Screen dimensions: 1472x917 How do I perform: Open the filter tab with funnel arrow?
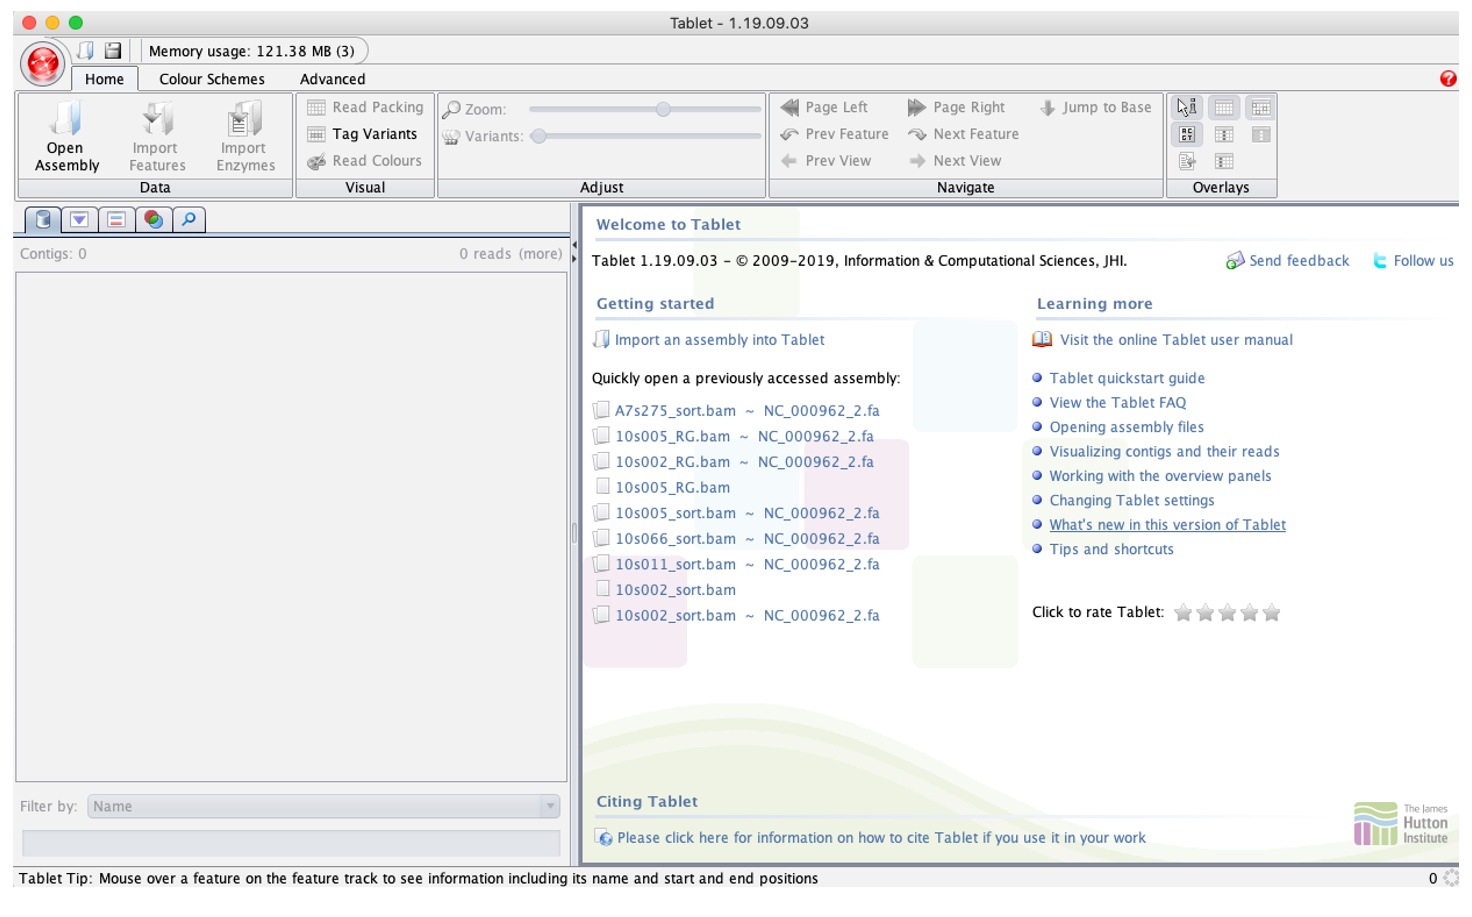79,220
